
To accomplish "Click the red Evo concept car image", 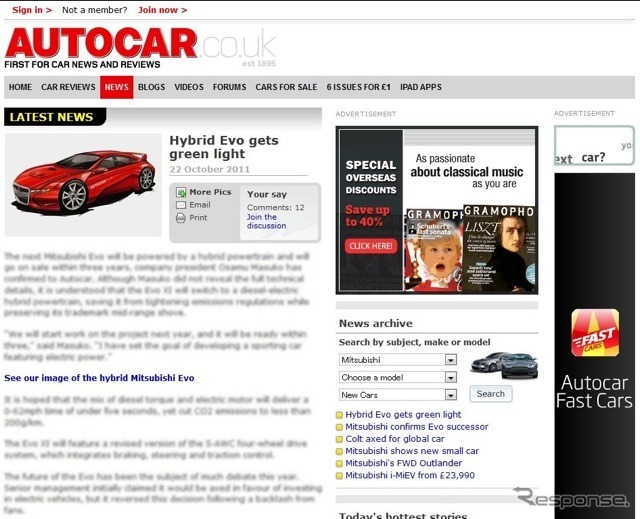I will coord(83,185).
